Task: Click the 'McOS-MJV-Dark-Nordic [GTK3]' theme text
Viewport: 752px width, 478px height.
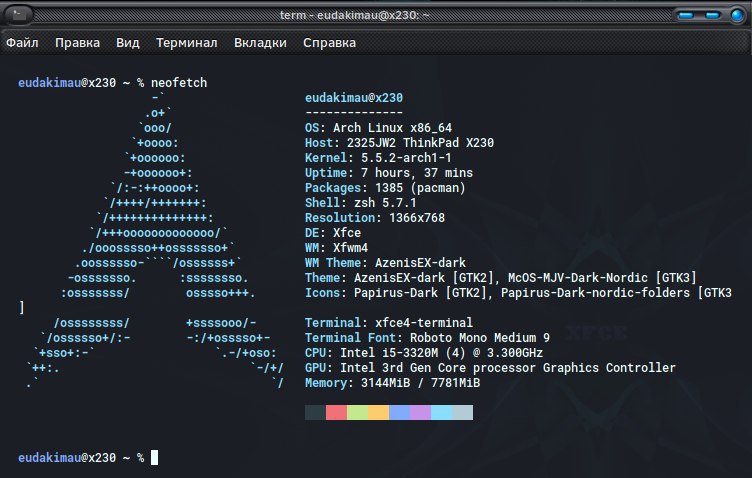Action: [x=602, y=278]
